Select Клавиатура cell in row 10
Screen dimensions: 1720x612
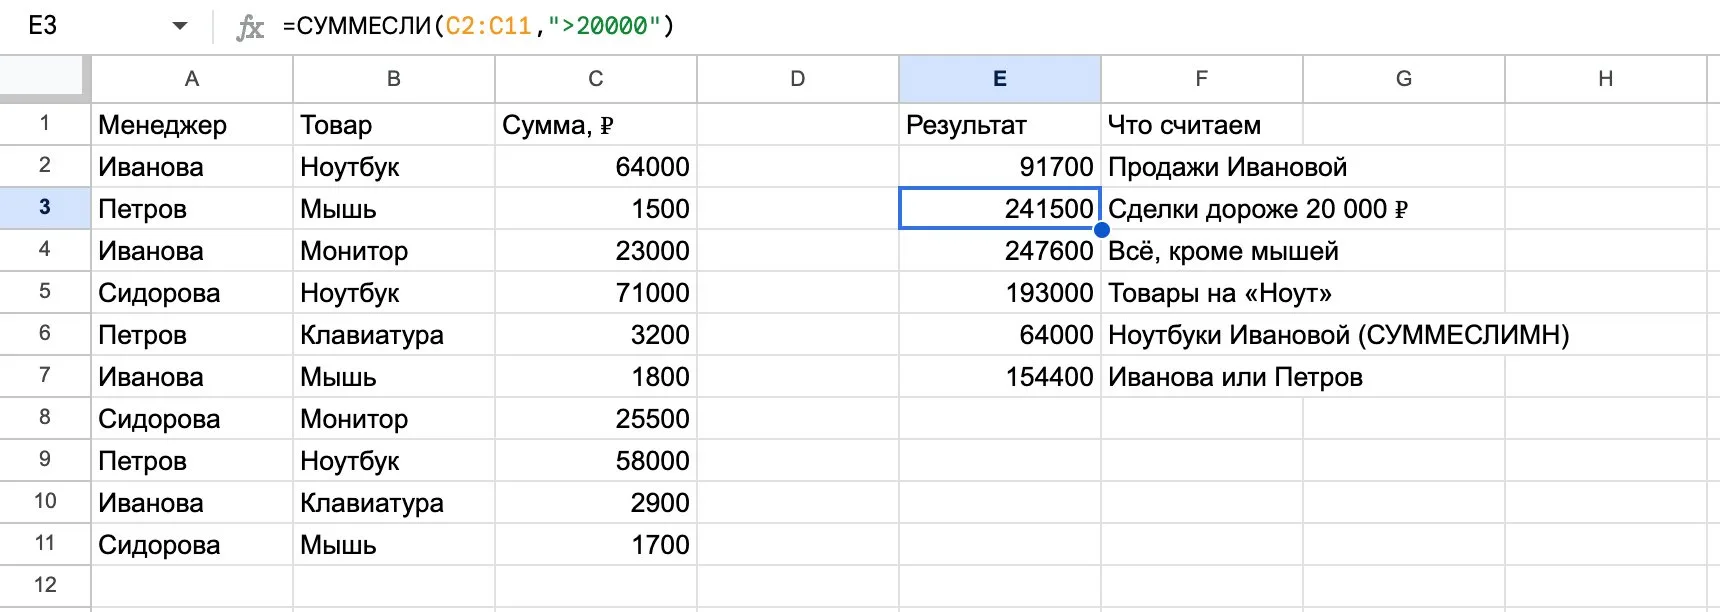(394, 503)
